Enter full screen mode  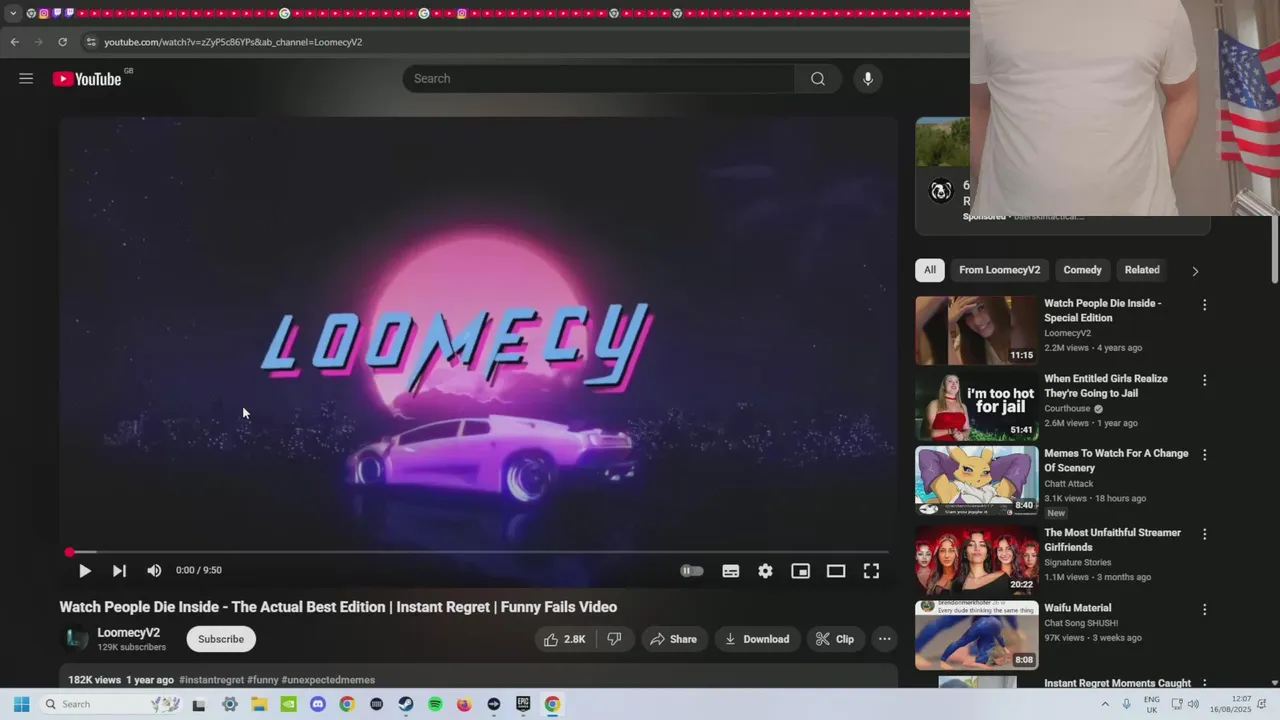871,571
